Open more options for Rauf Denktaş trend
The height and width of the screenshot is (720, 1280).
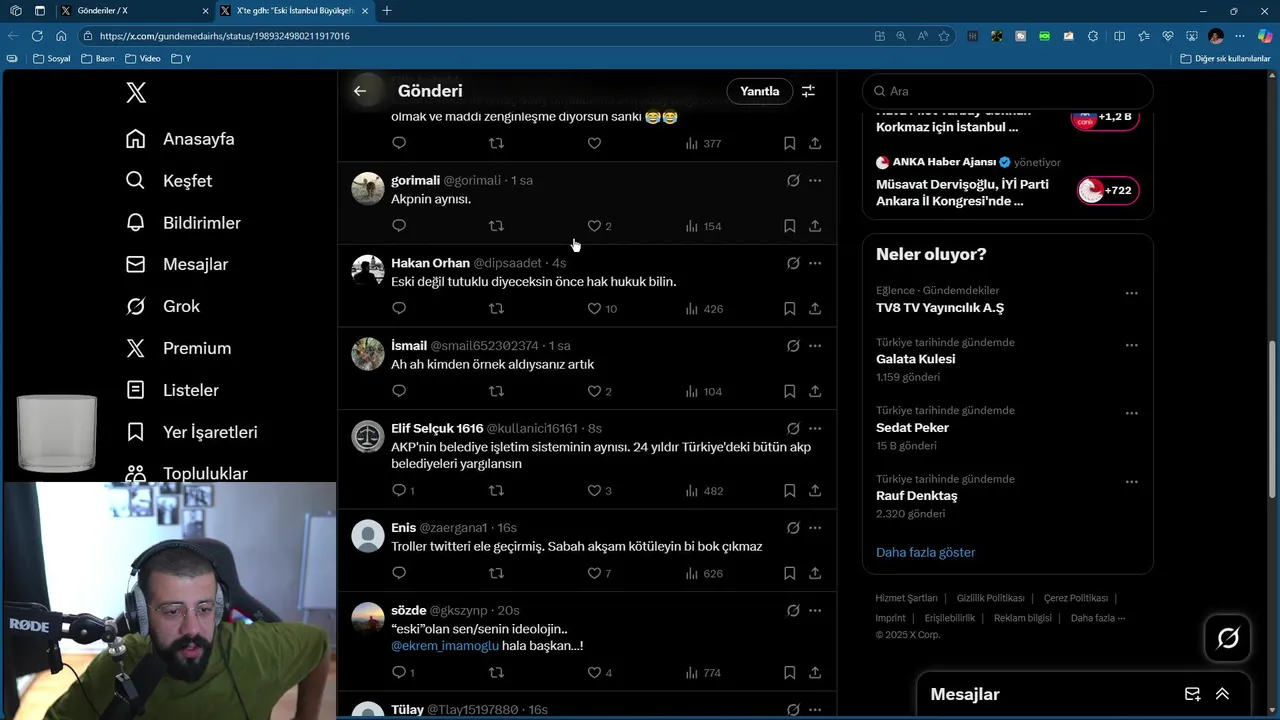[1131, 482]
